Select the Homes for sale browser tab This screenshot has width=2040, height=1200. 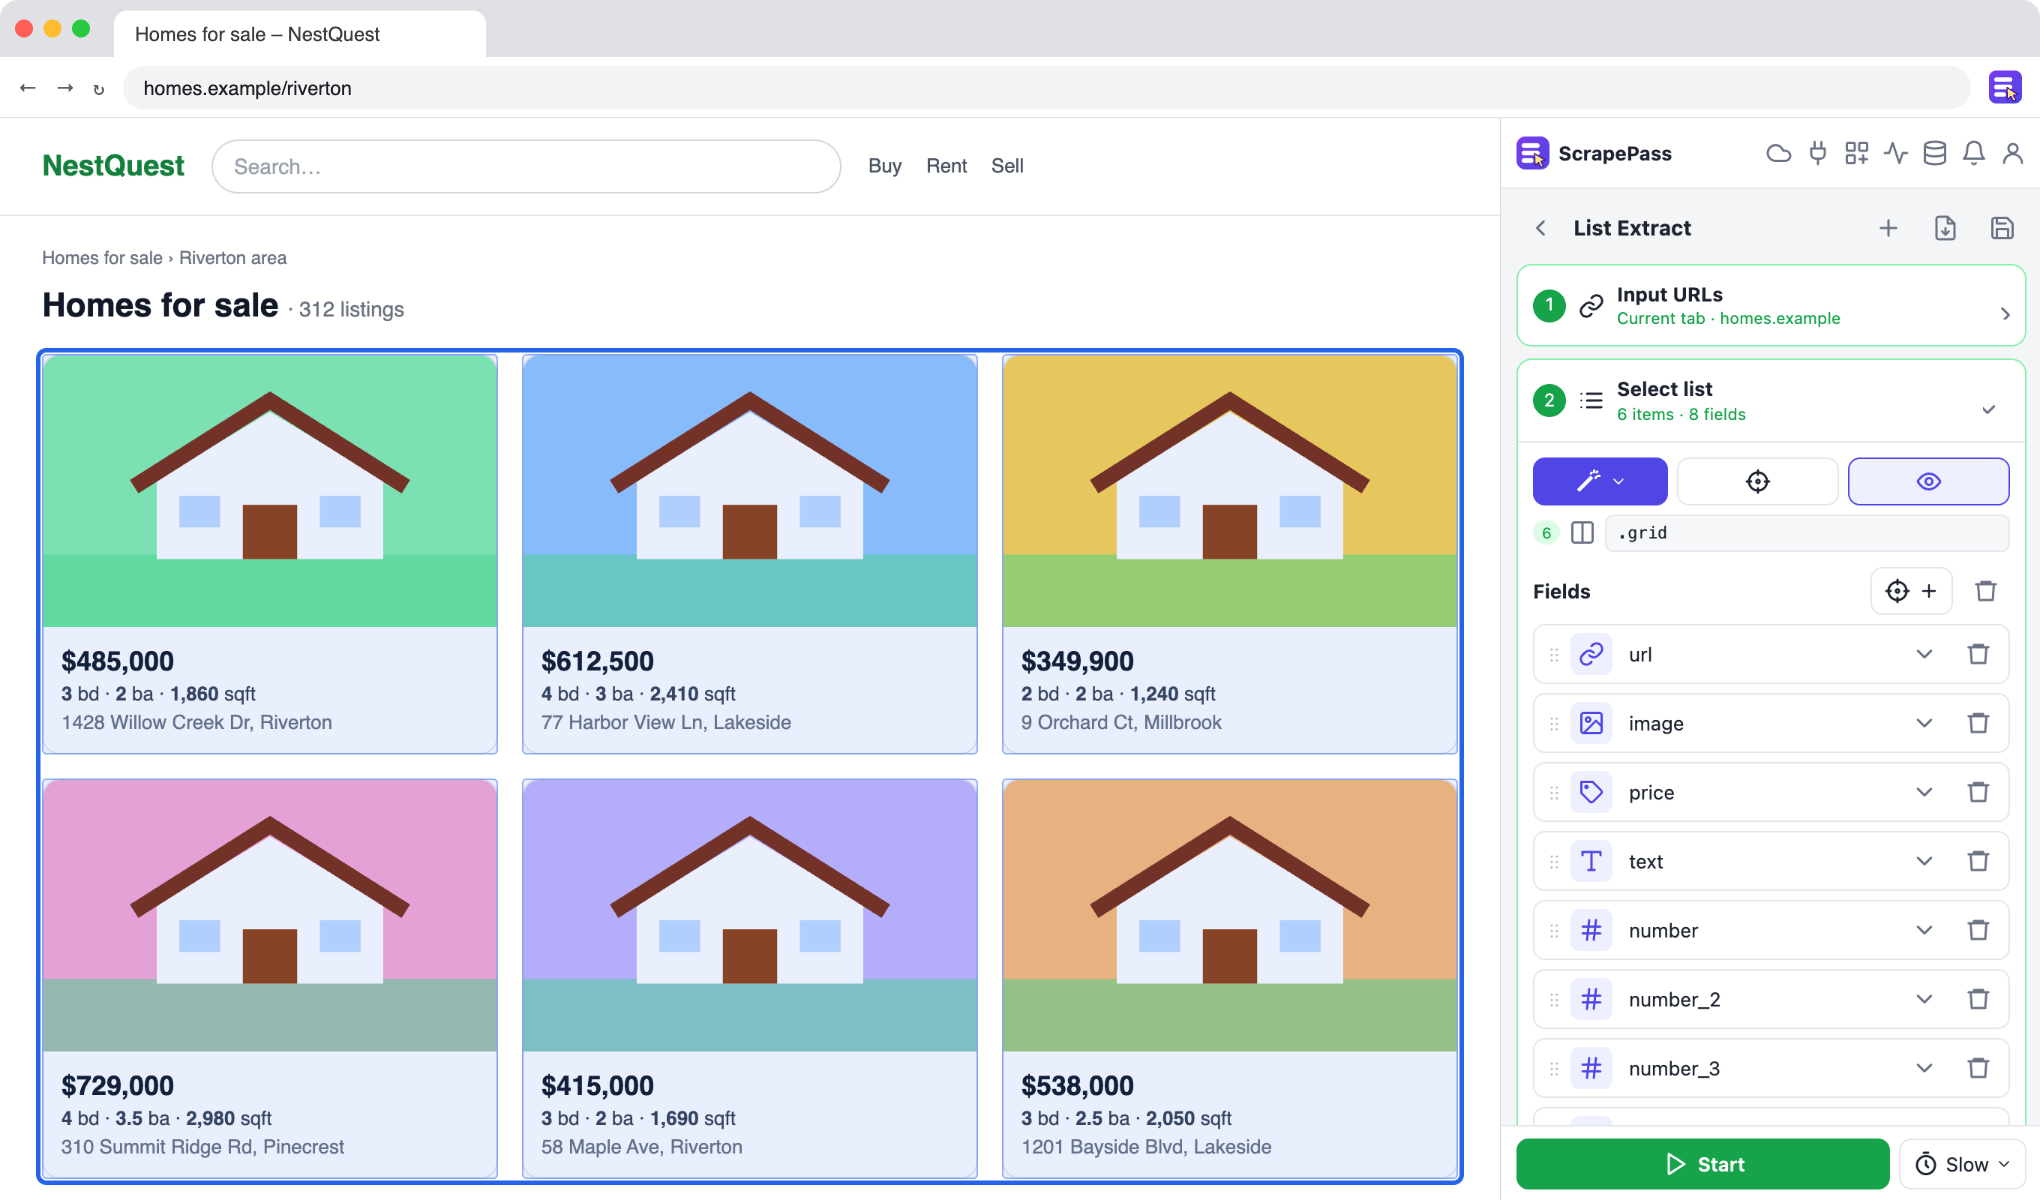(x=300, y=34)
